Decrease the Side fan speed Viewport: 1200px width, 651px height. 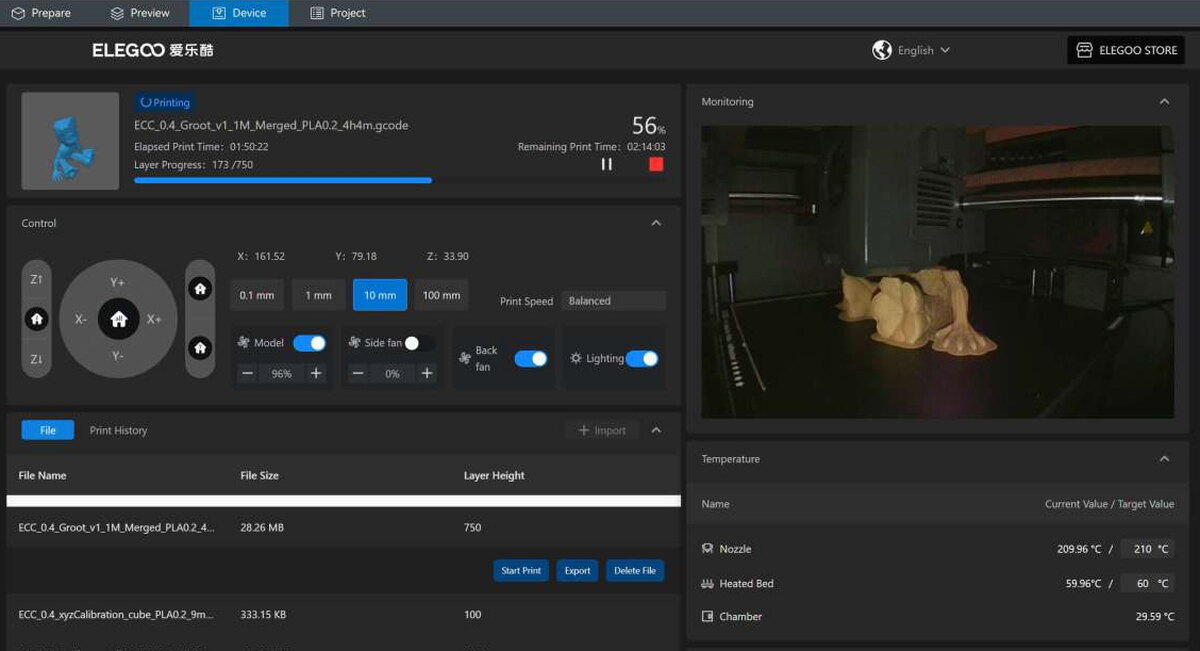(358, 373)
